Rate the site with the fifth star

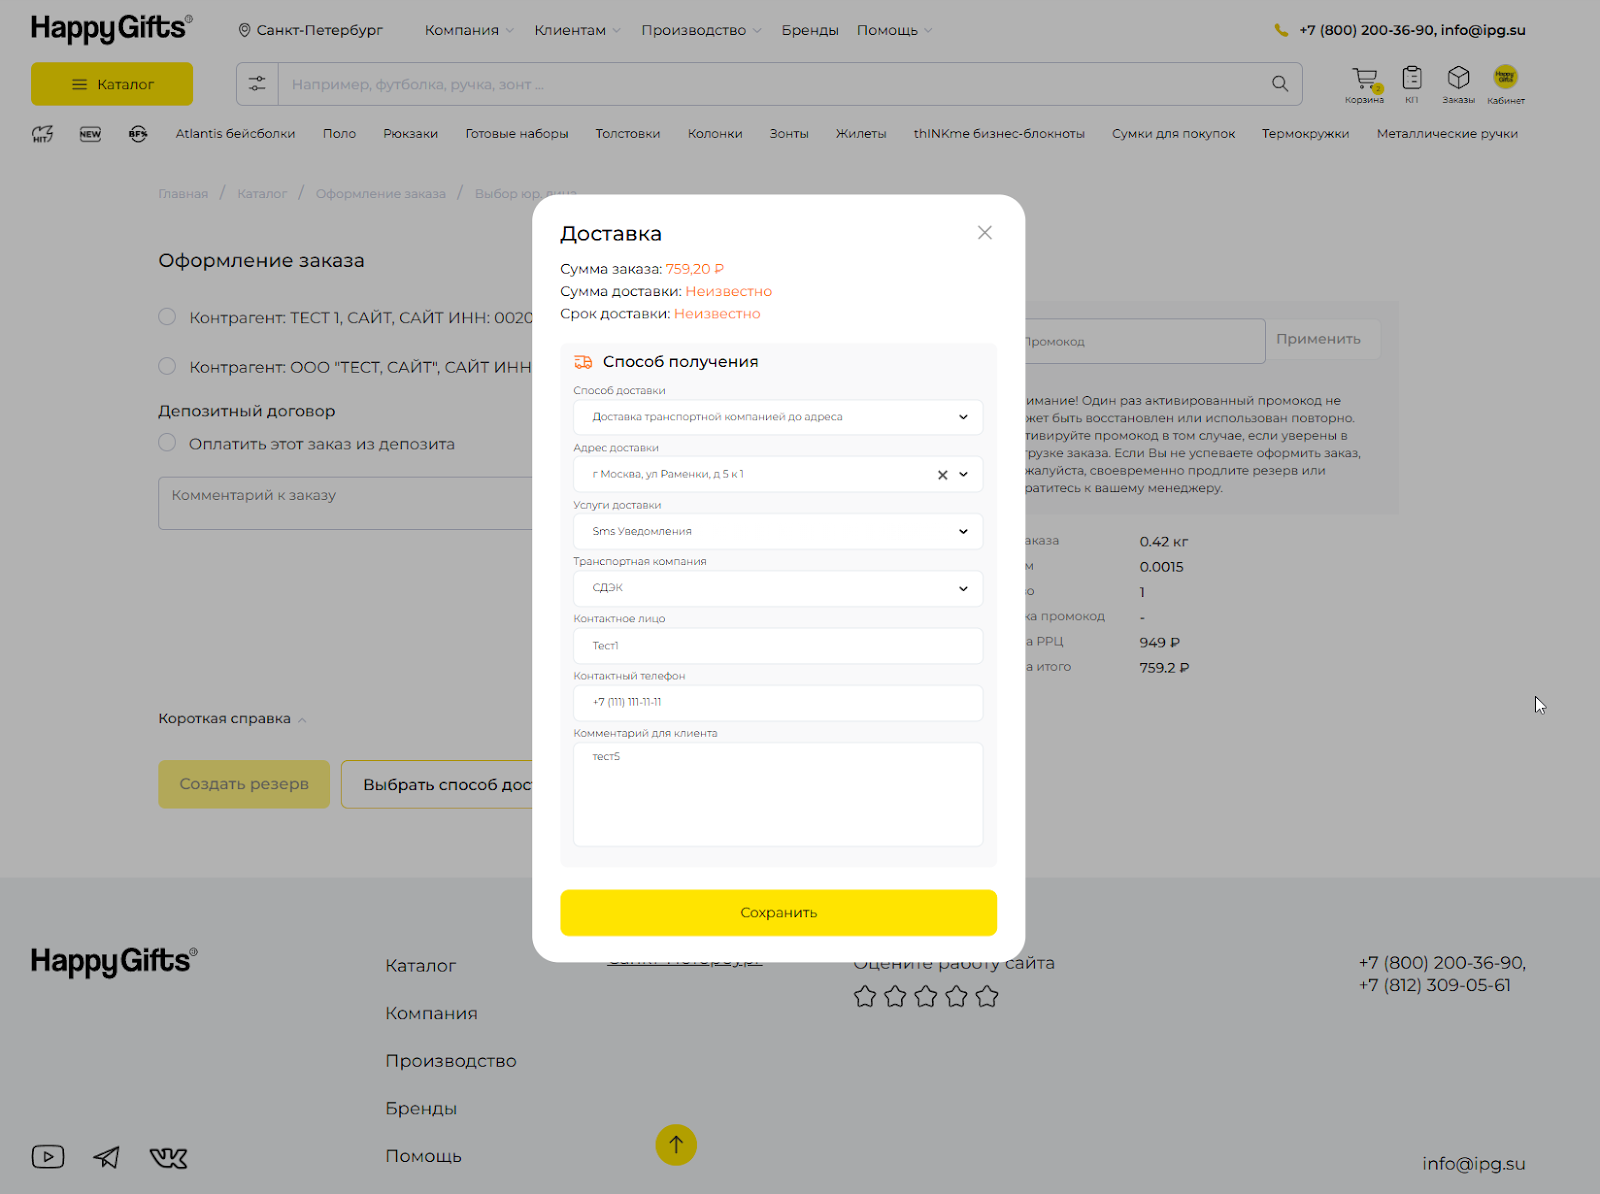pyautogui.click(x=987, y=996)
